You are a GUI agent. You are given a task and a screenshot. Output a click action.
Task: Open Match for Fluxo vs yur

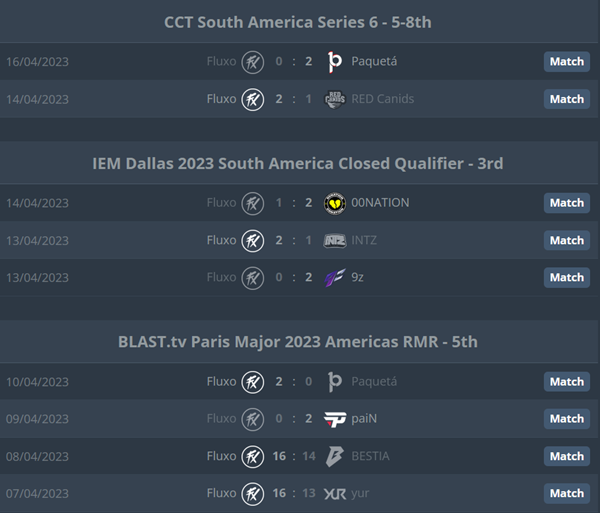(567, 493)
